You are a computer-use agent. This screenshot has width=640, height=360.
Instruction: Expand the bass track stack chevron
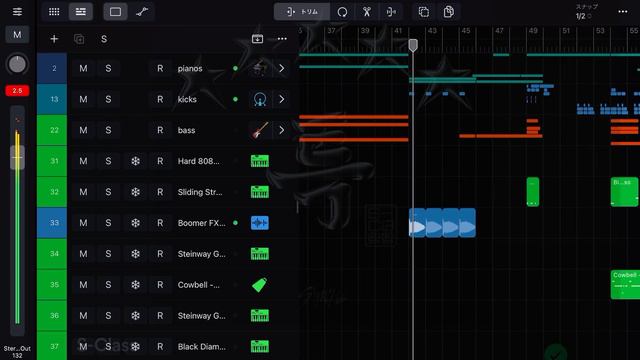coord(282,130)
